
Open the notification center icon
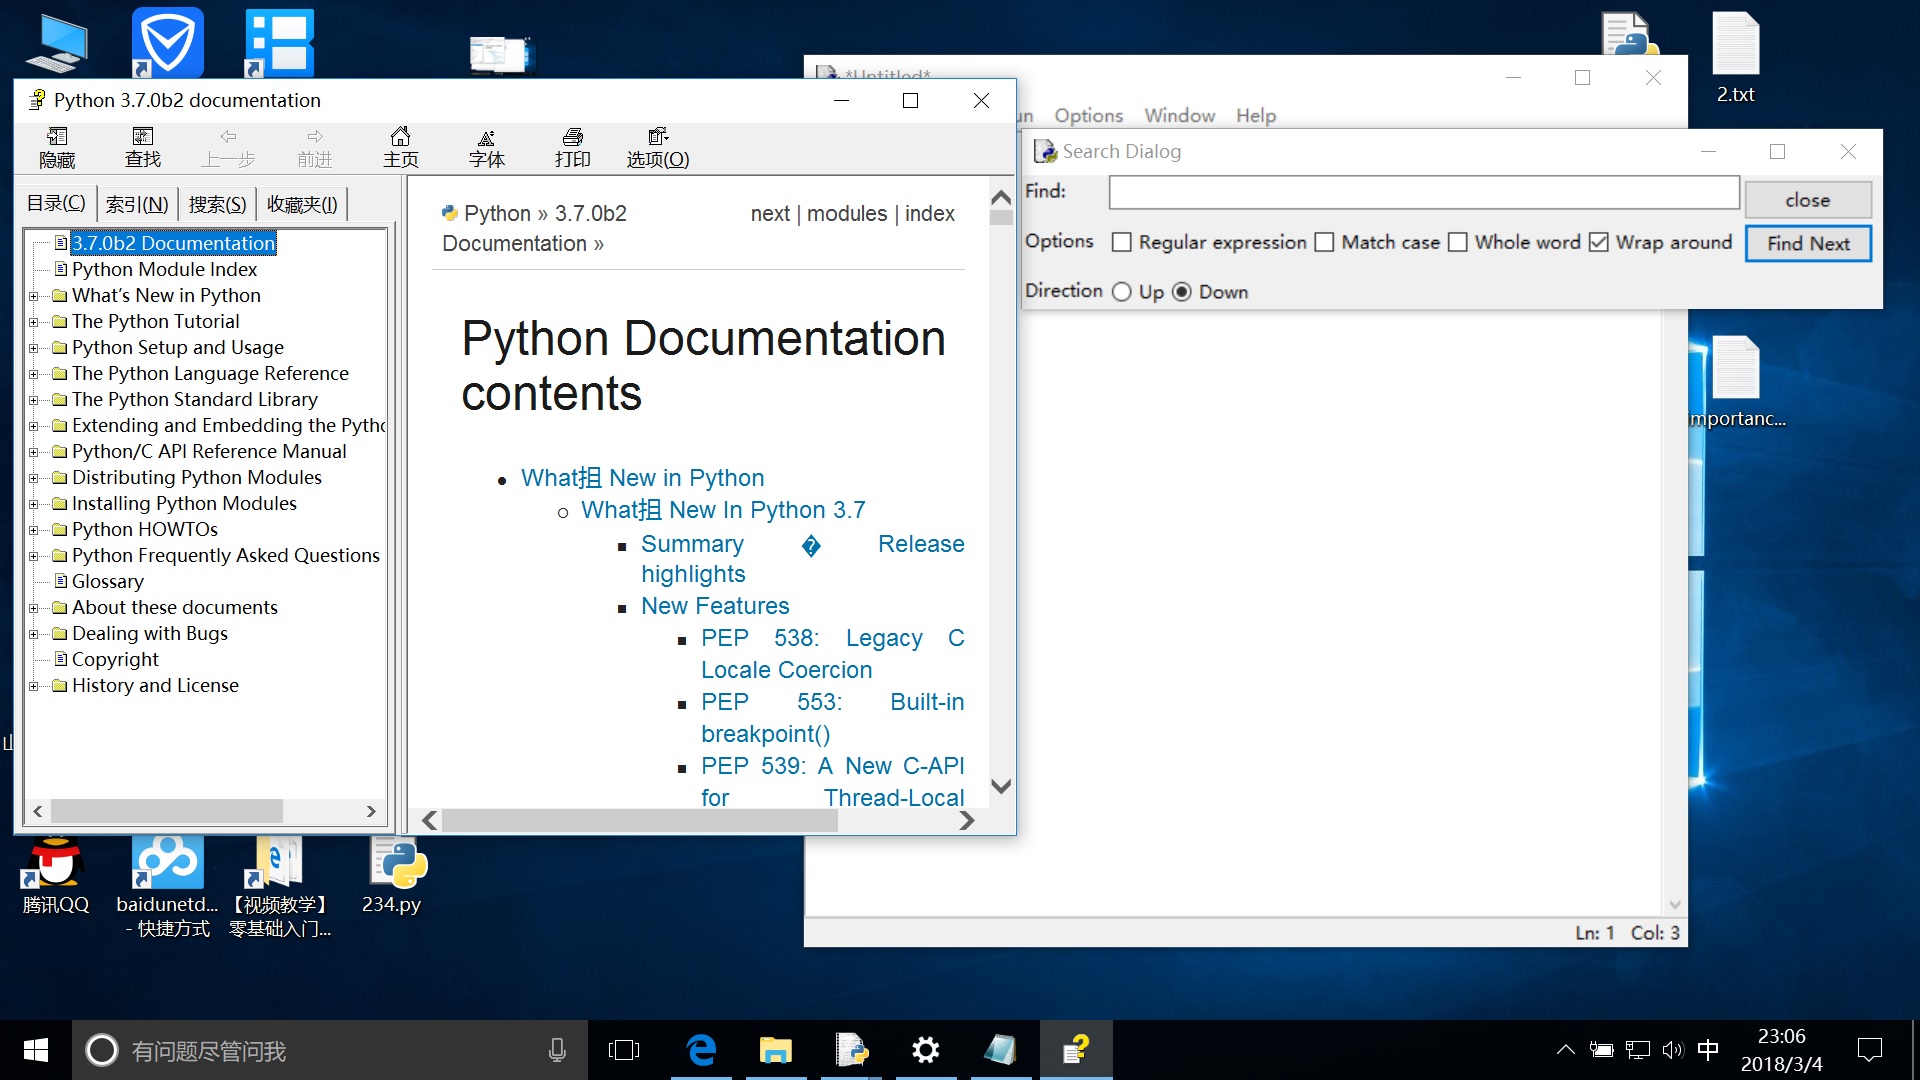pyautogui.click(x=1869, y=1050)
